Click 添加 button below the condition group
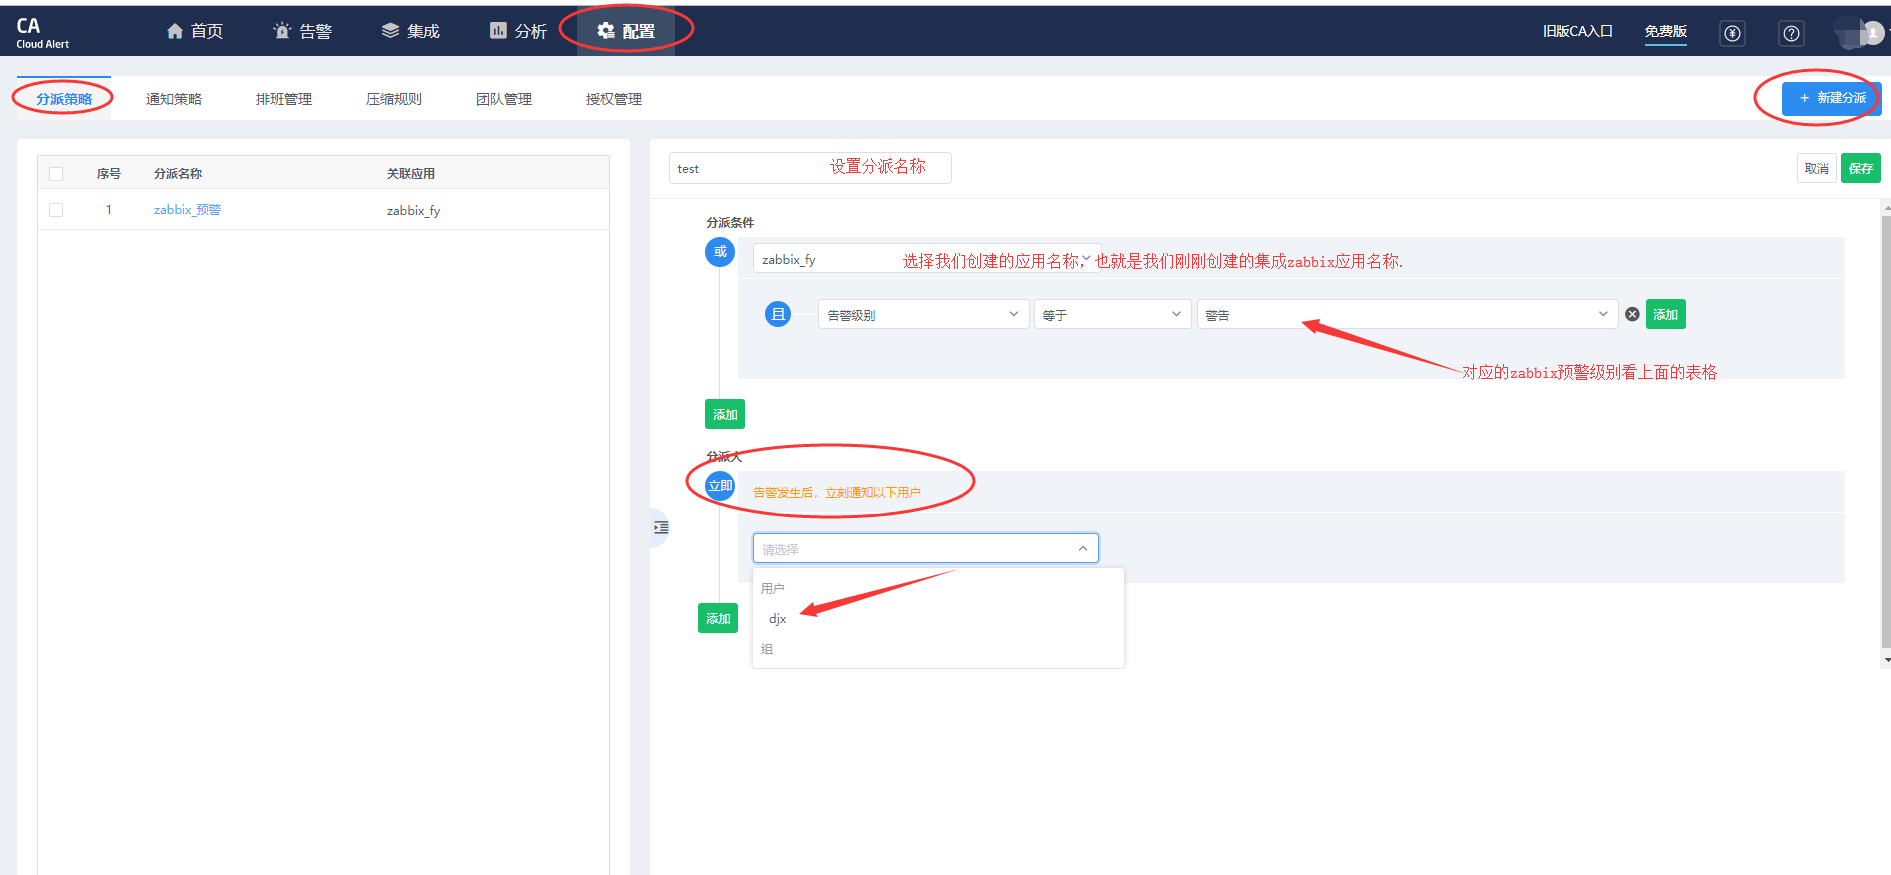Screen dimensions: 1891x875 pos(725,414)
